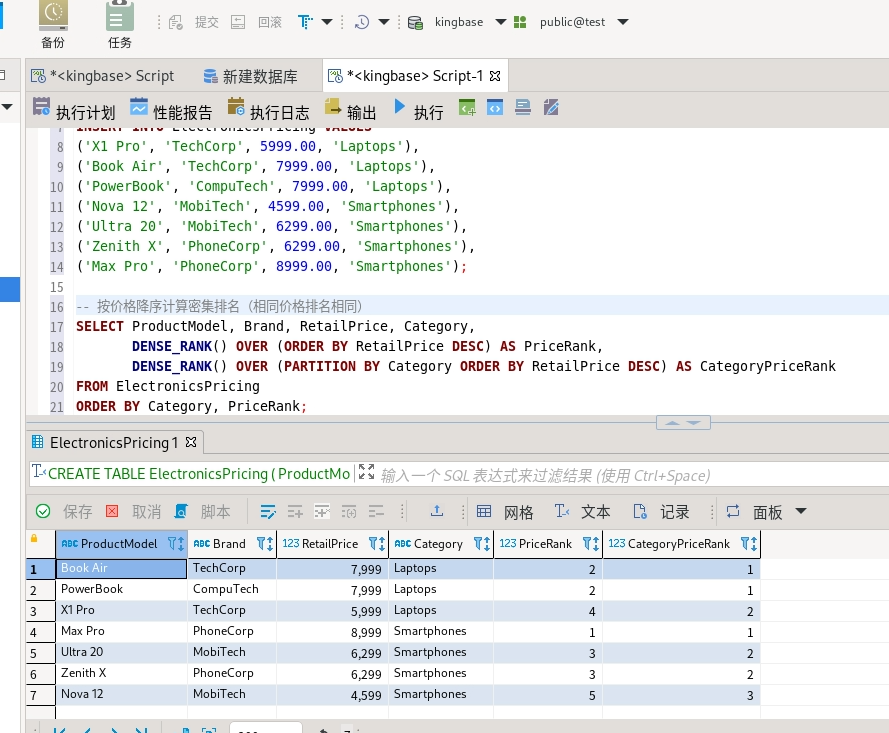The height and width of the screenshot is (733, 889).
Task: Open the Panels (面板) dropdown arrow
Action: tap(800, 511)
